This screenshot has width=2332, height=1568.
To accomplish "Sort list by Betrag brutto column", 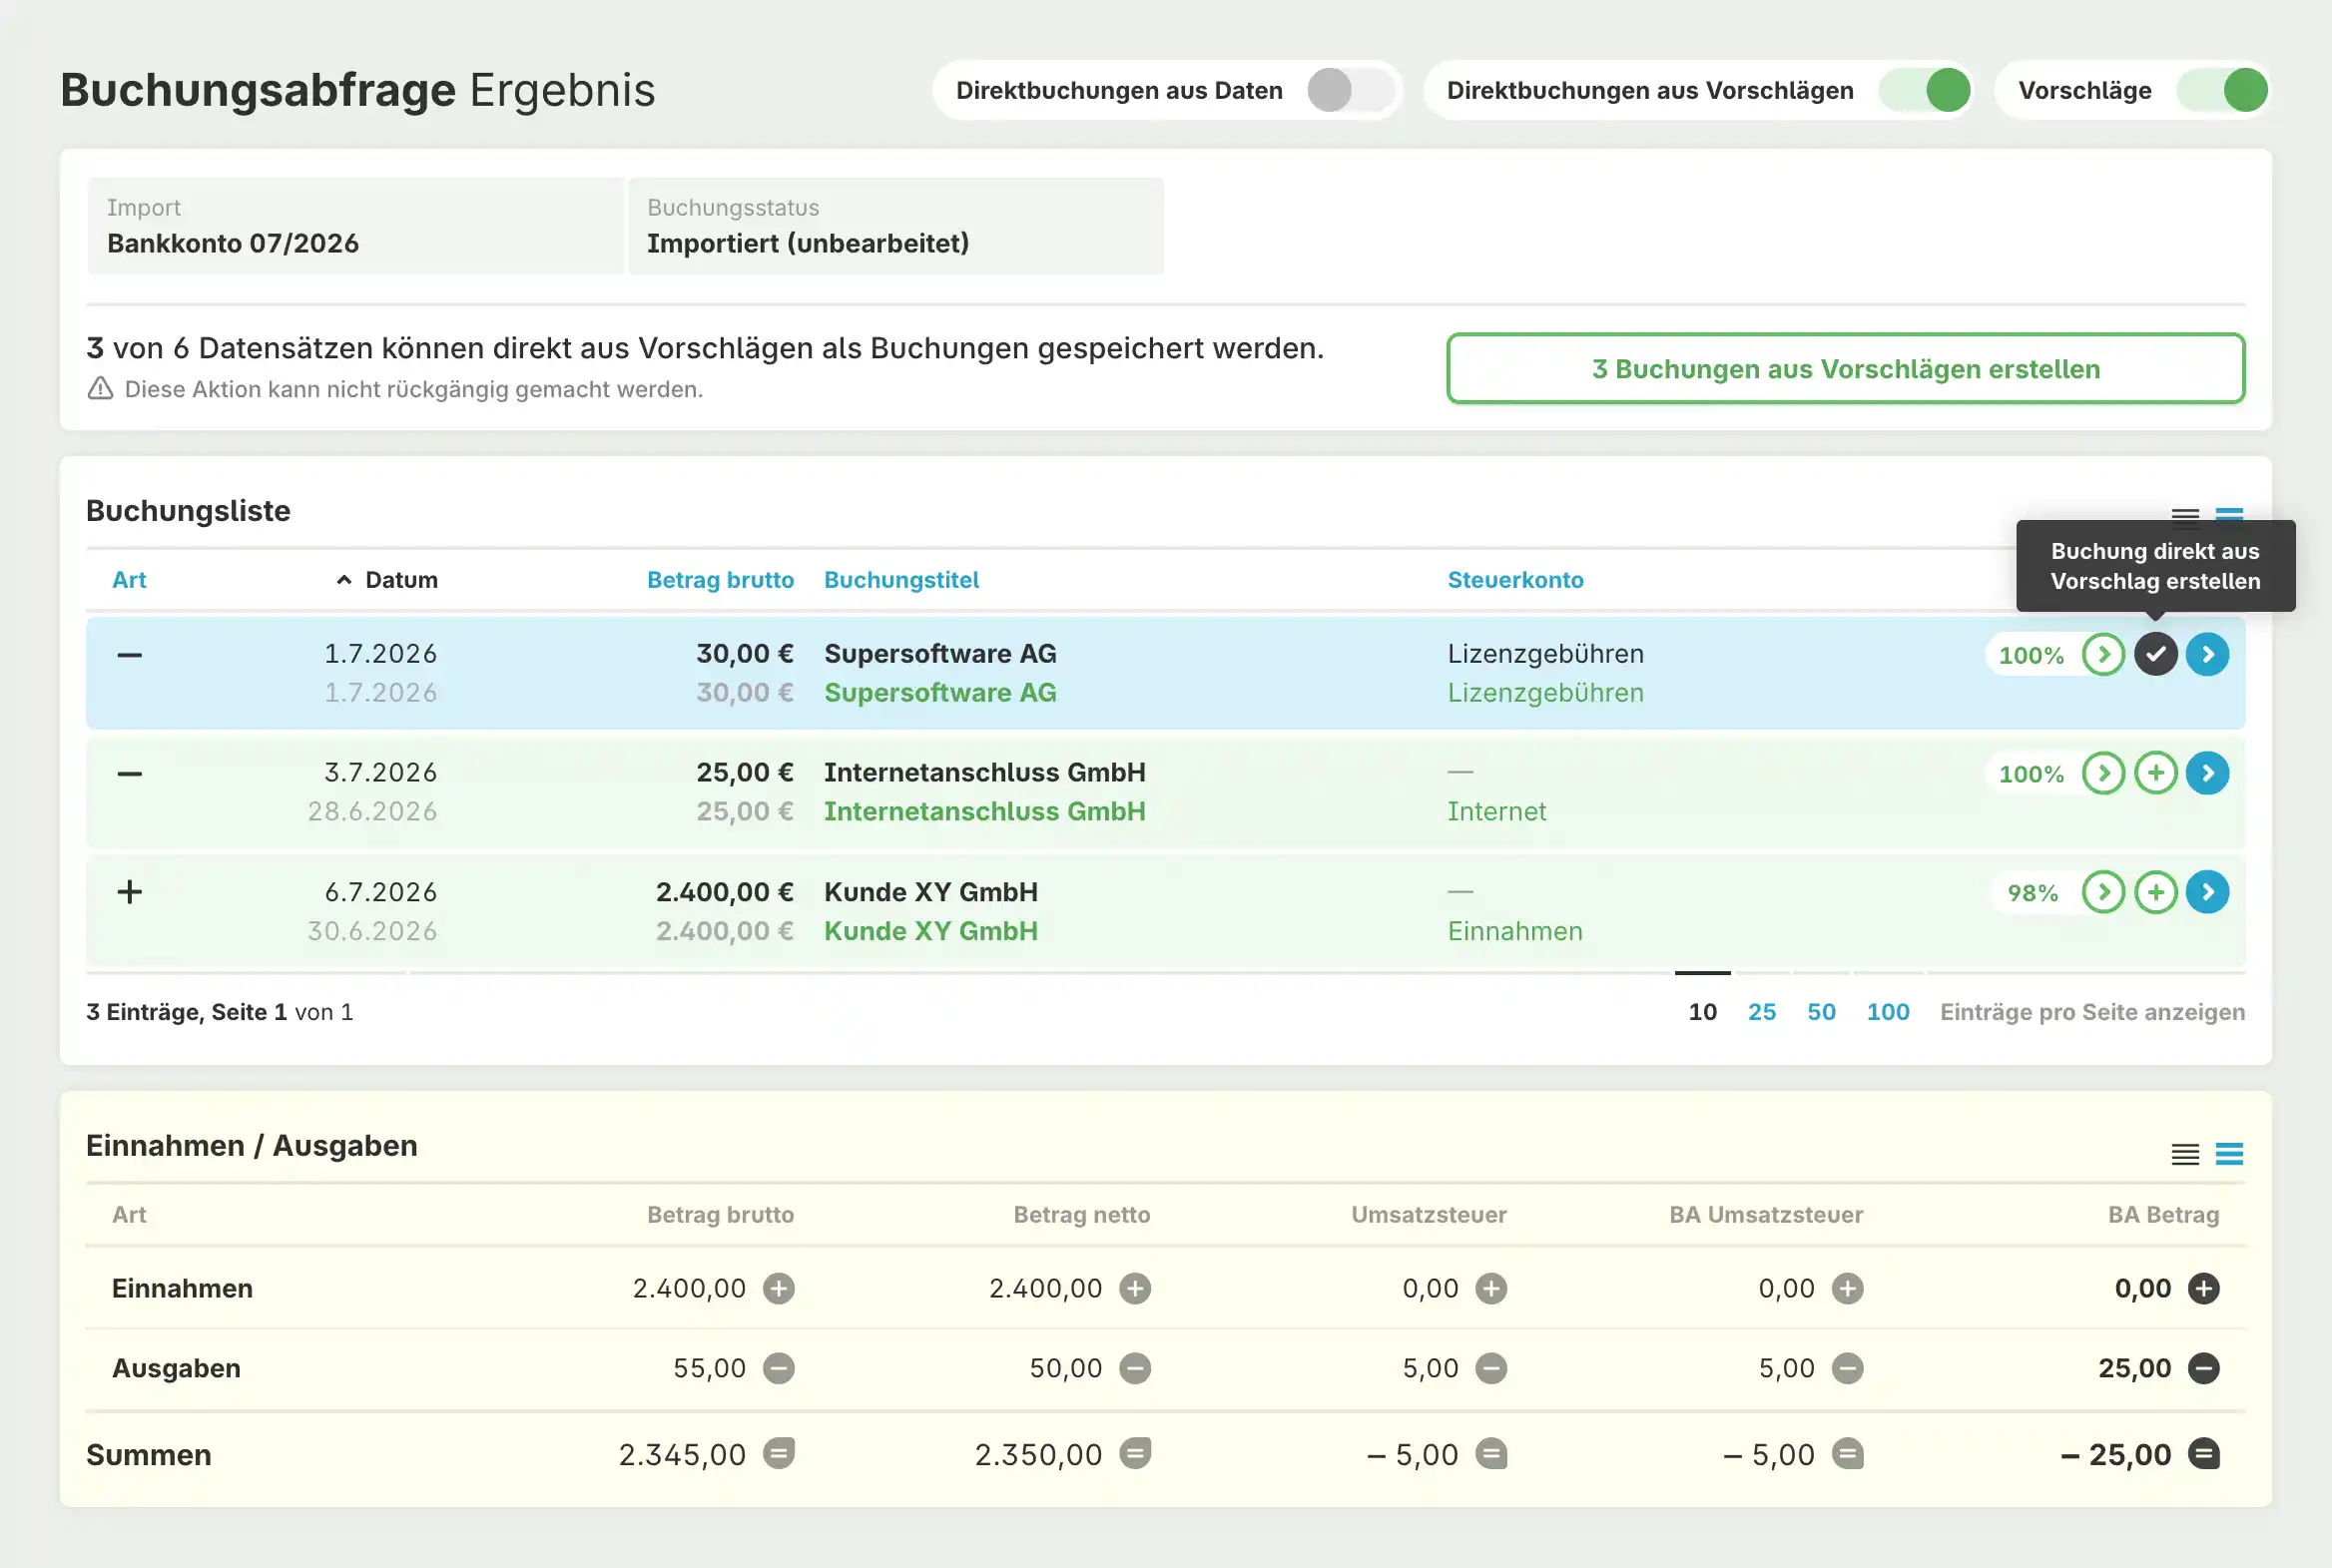I will (720, 580).
